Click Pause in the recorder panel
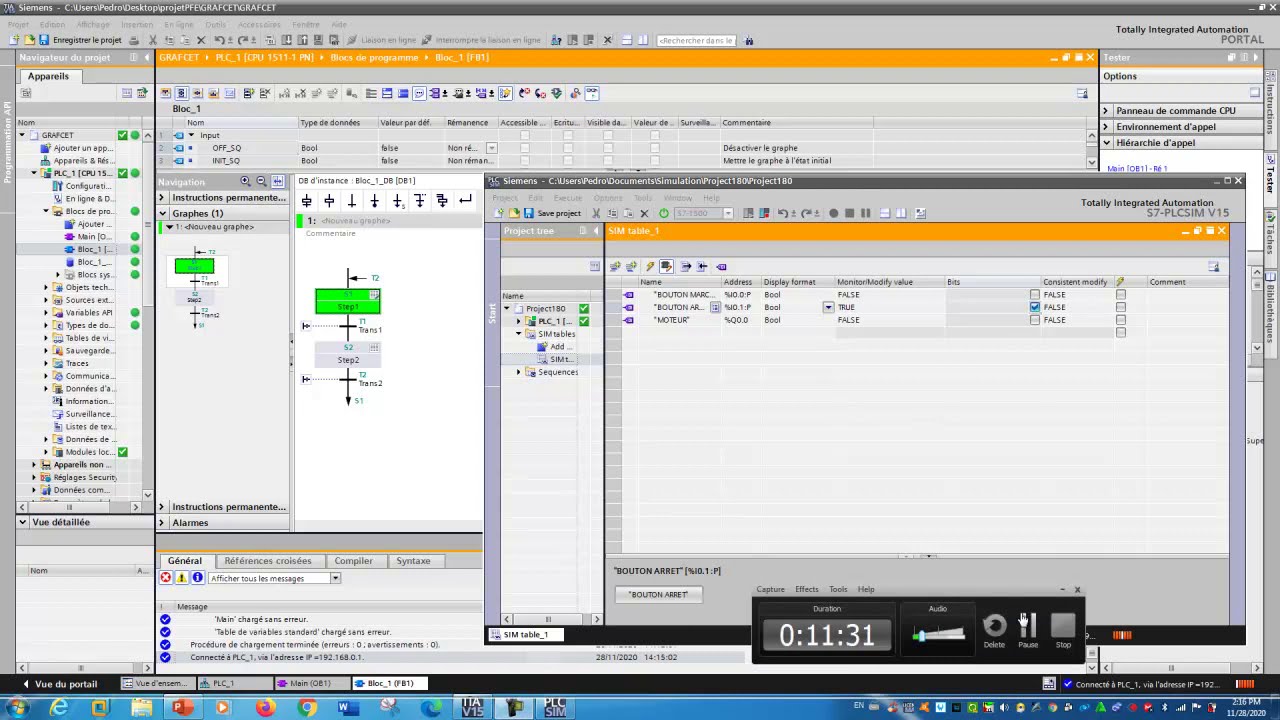Viewport: 1280px width, 720px height. coord(1028,631)
